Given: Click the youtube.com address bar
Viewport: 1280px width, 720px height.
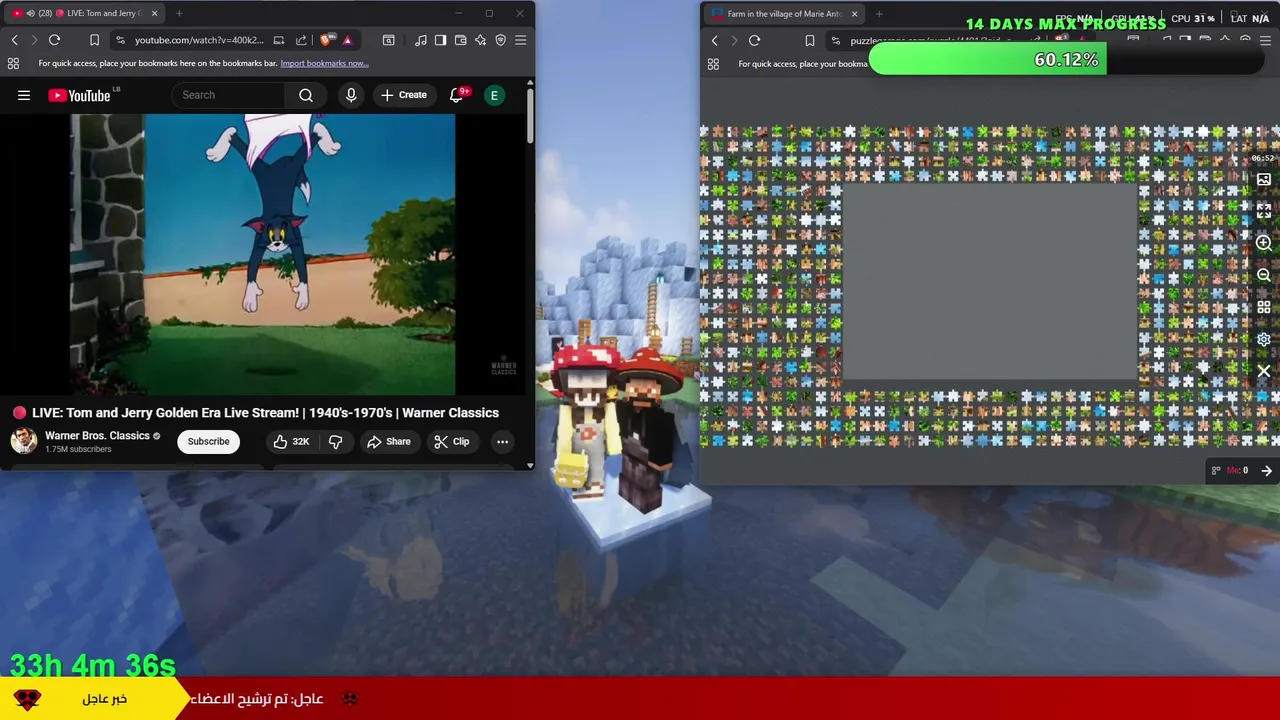Looking at the screenshot, I should pos(199,40).
